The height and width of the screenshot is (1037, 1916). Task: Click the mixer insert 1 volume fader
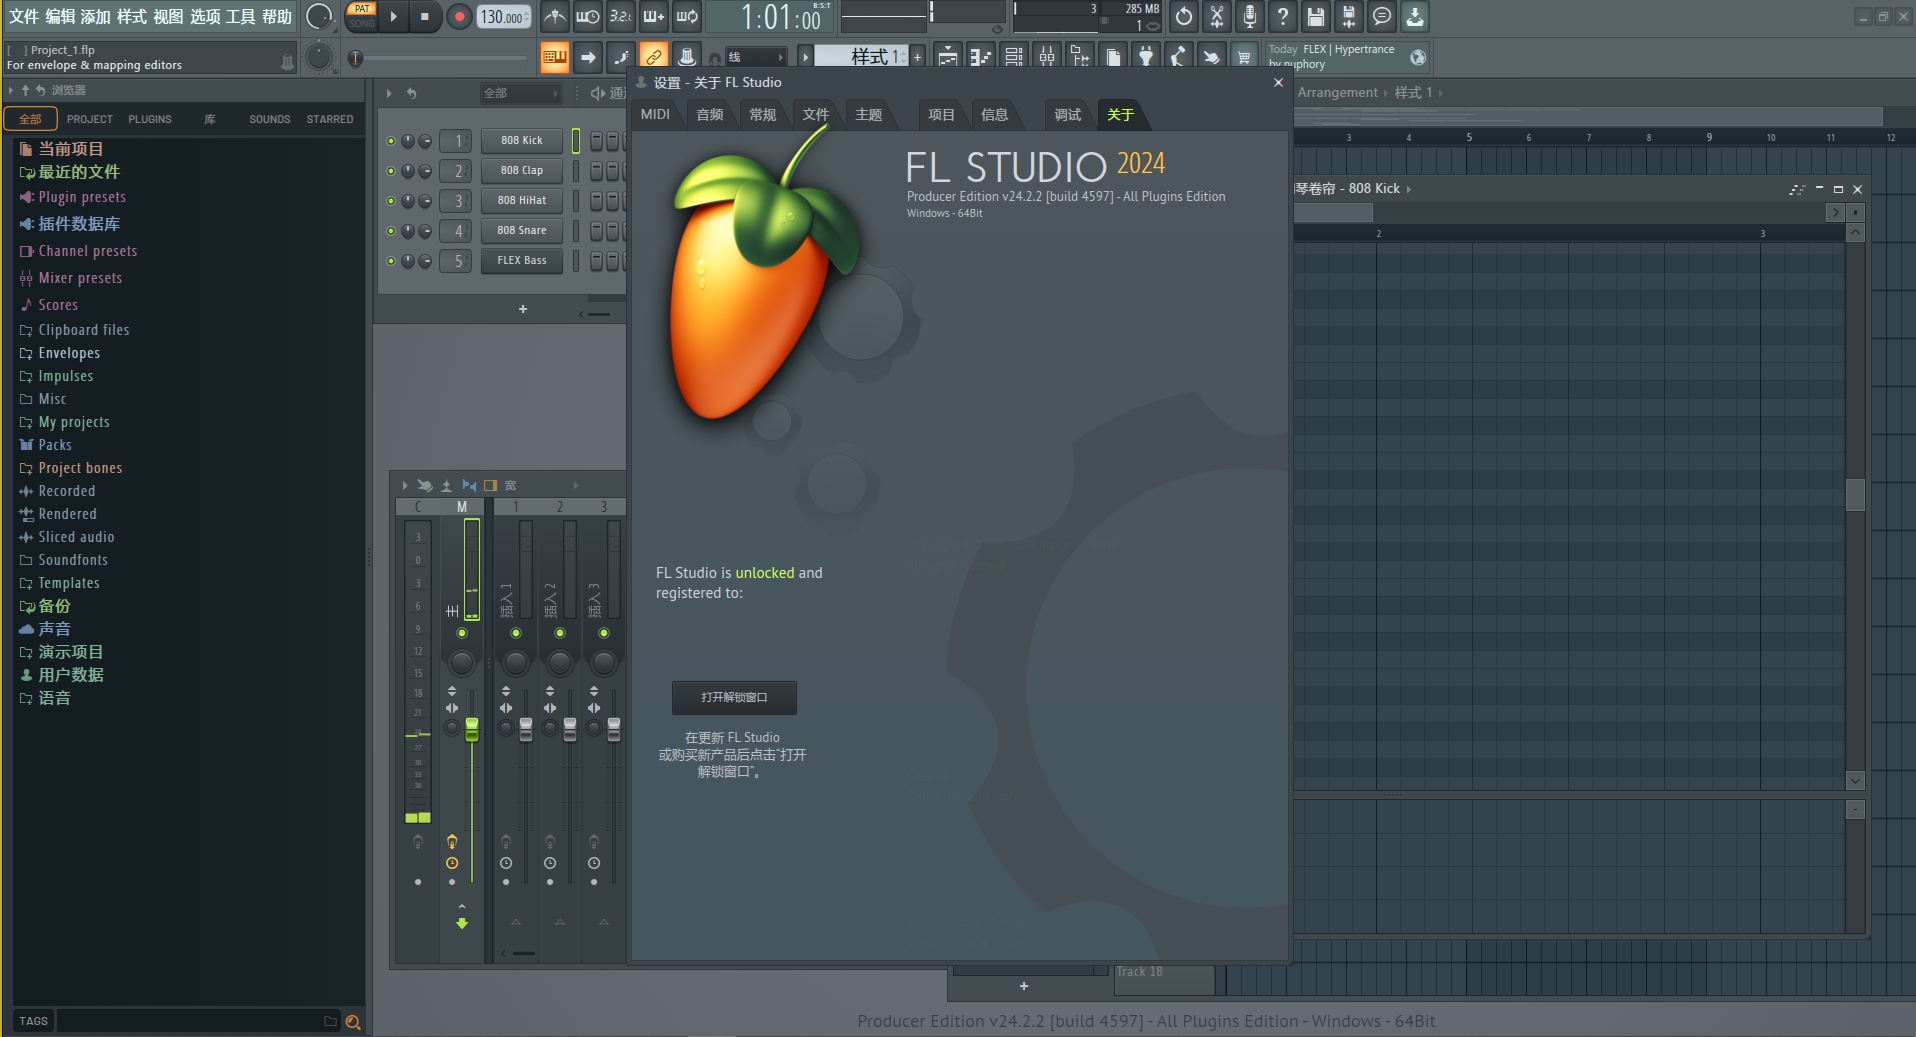[x=526, y=729]
